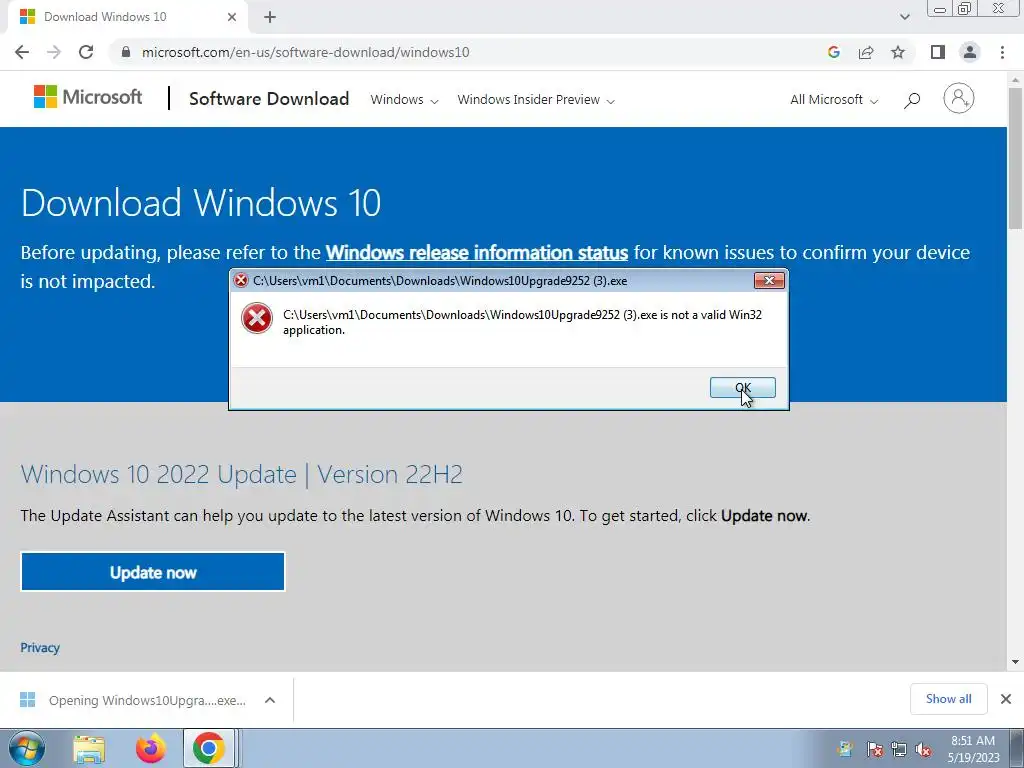Click the Microsoft sign-in account icon
Image resolution: width=1024 pixels, height=768 pixels.
(958, 99)
